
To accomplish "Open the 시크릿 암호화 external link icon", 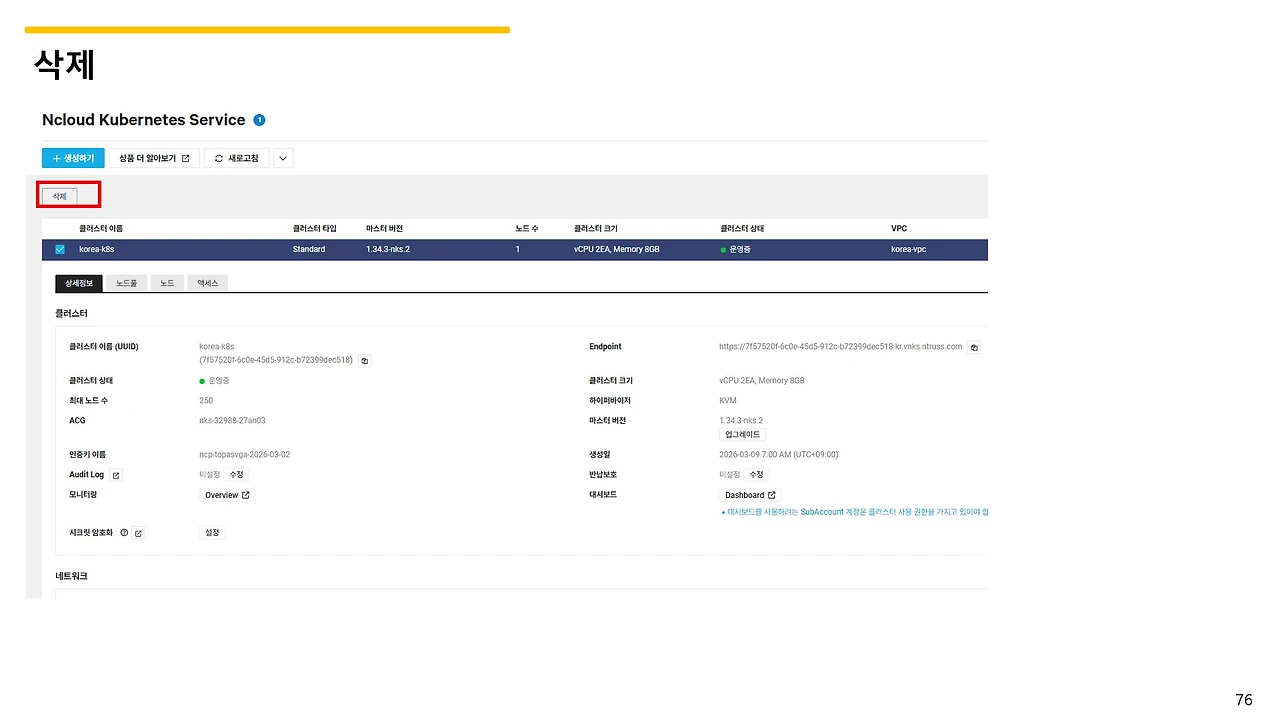I will 138,533.
